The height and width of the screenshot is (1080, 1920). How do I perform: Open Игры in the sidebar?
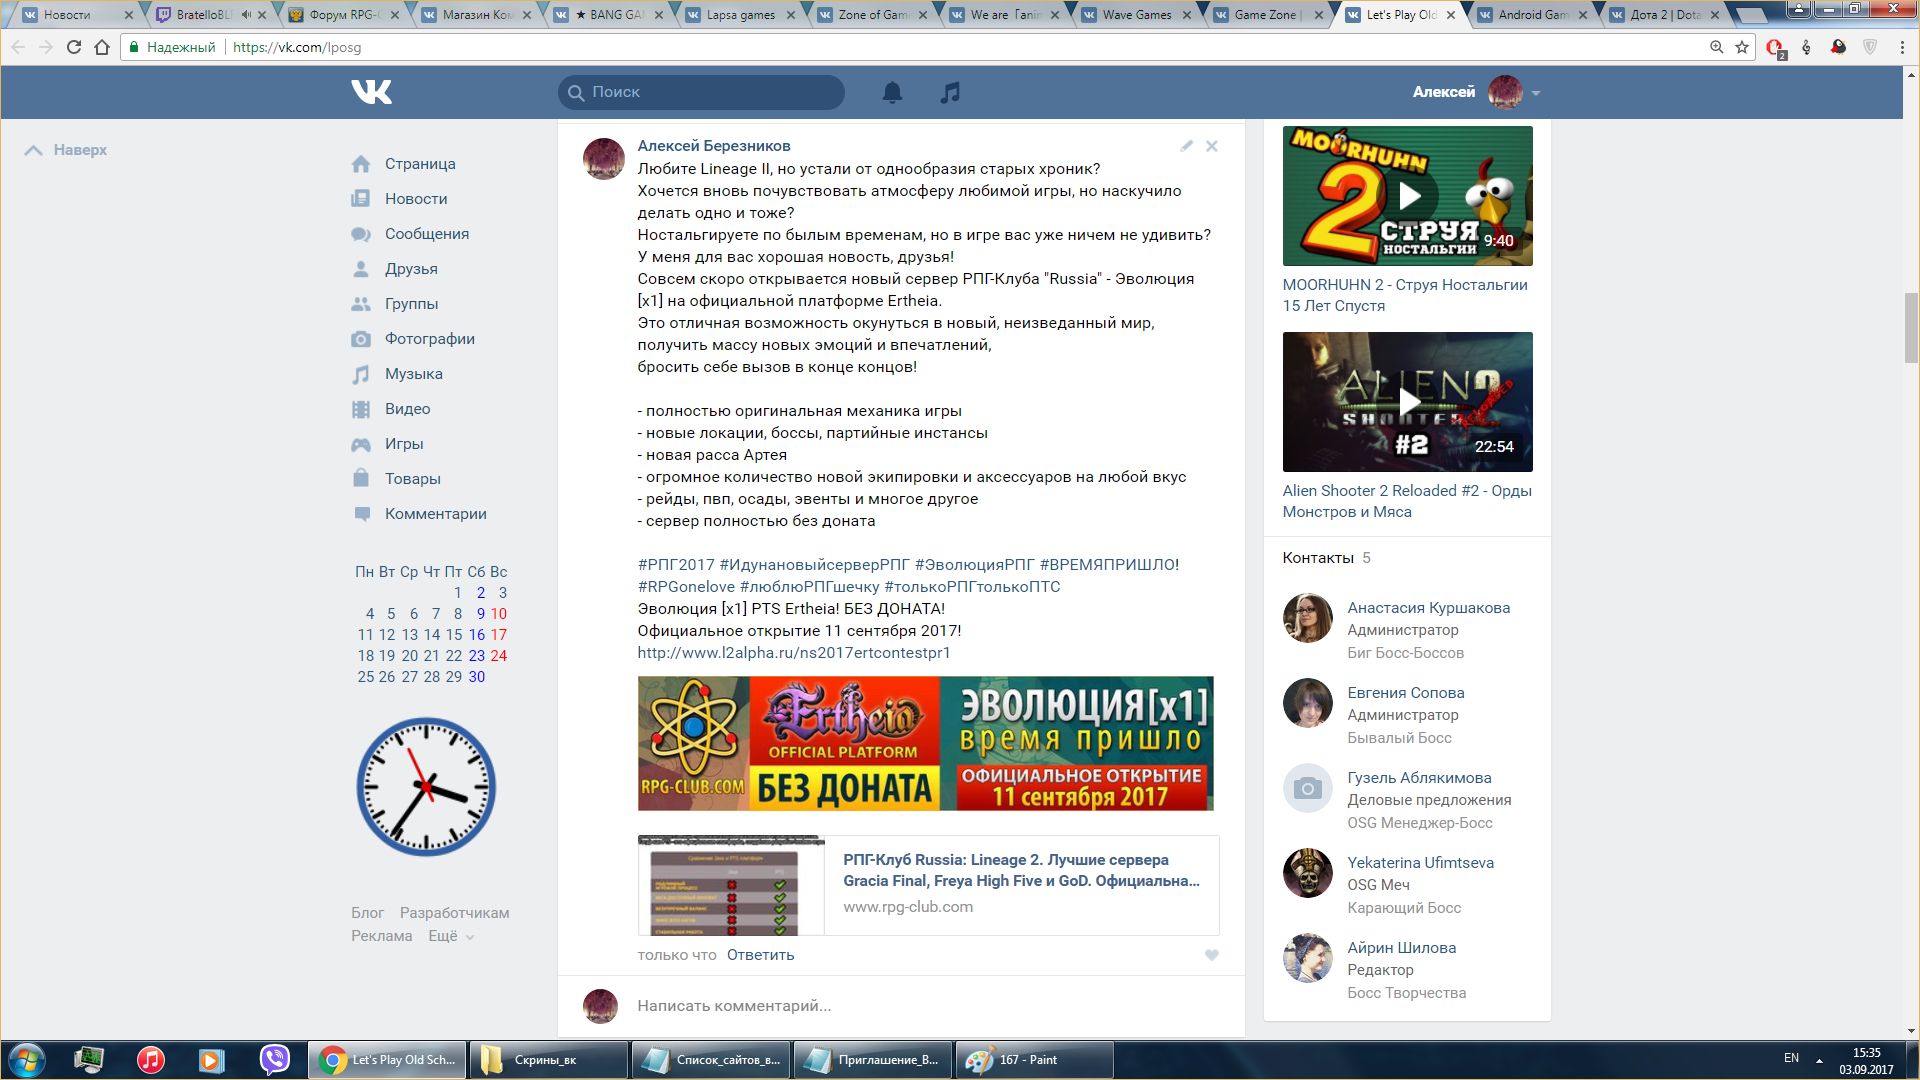pos(404,444)
